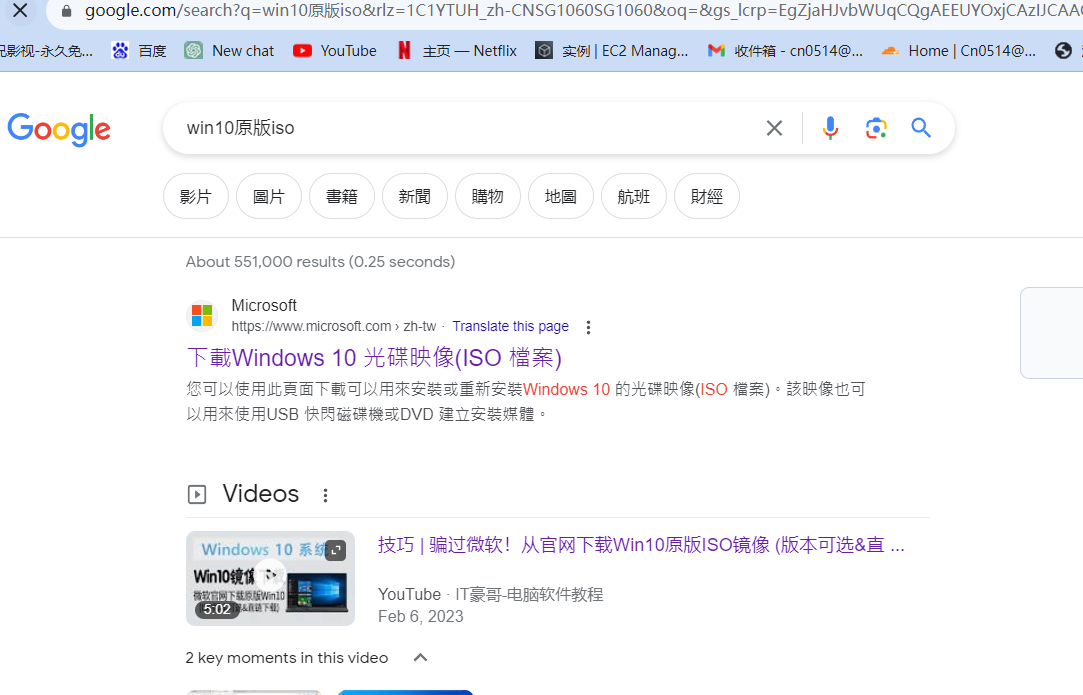Filter results by 地圖
Image resolution: width=1083 pixels, height=695 pixels.
[x=560, y=196]
